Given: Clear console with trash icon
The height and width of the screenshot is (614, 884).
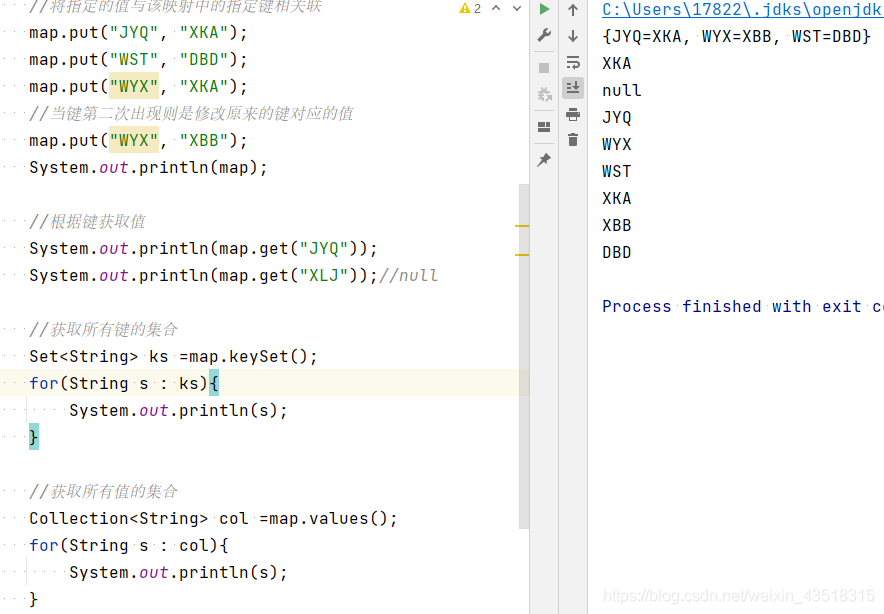Looking at the screenshot, I should pyautogui.click(x=573, y=140).
